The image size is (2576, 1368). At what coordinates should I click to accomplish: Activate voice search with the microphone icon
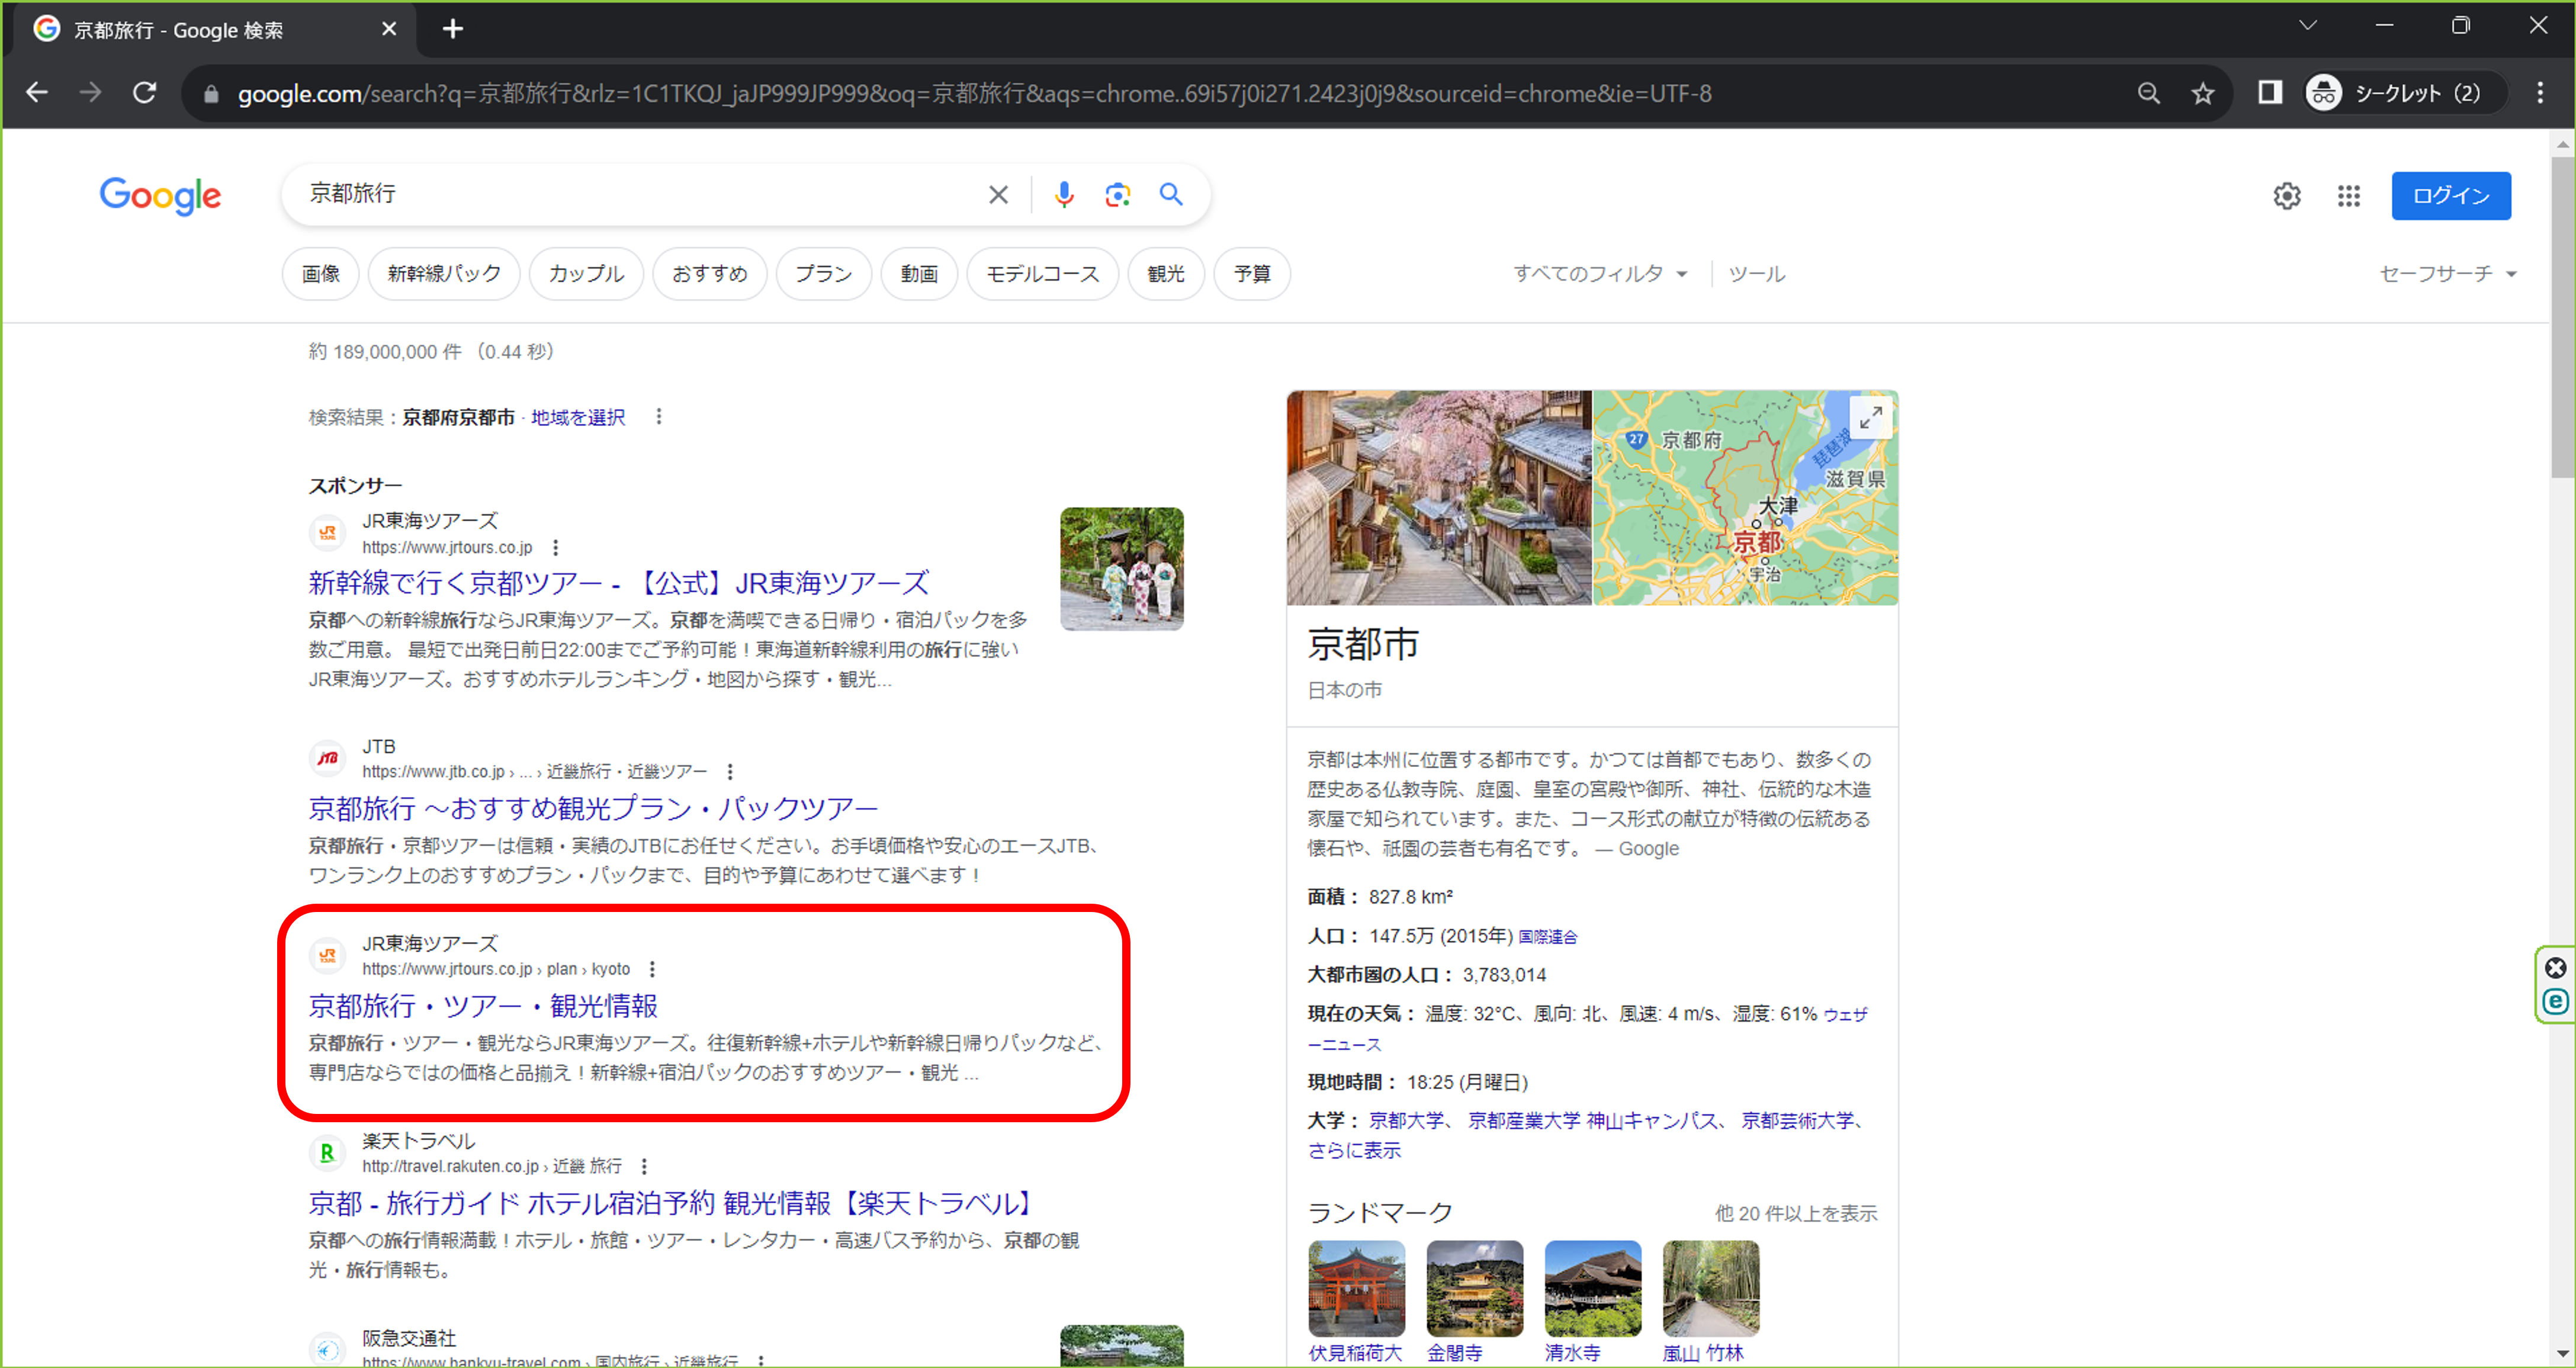tap(1064, 194)
